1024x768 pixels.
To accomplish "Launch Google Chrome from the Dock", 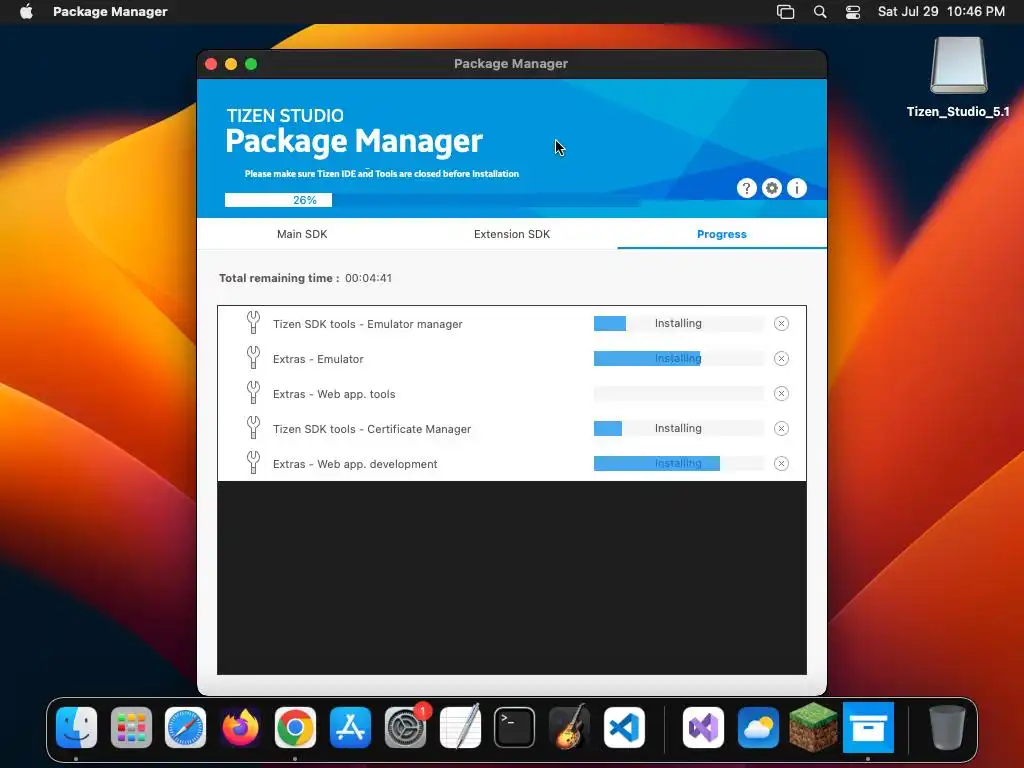I will tap(295, 727).
